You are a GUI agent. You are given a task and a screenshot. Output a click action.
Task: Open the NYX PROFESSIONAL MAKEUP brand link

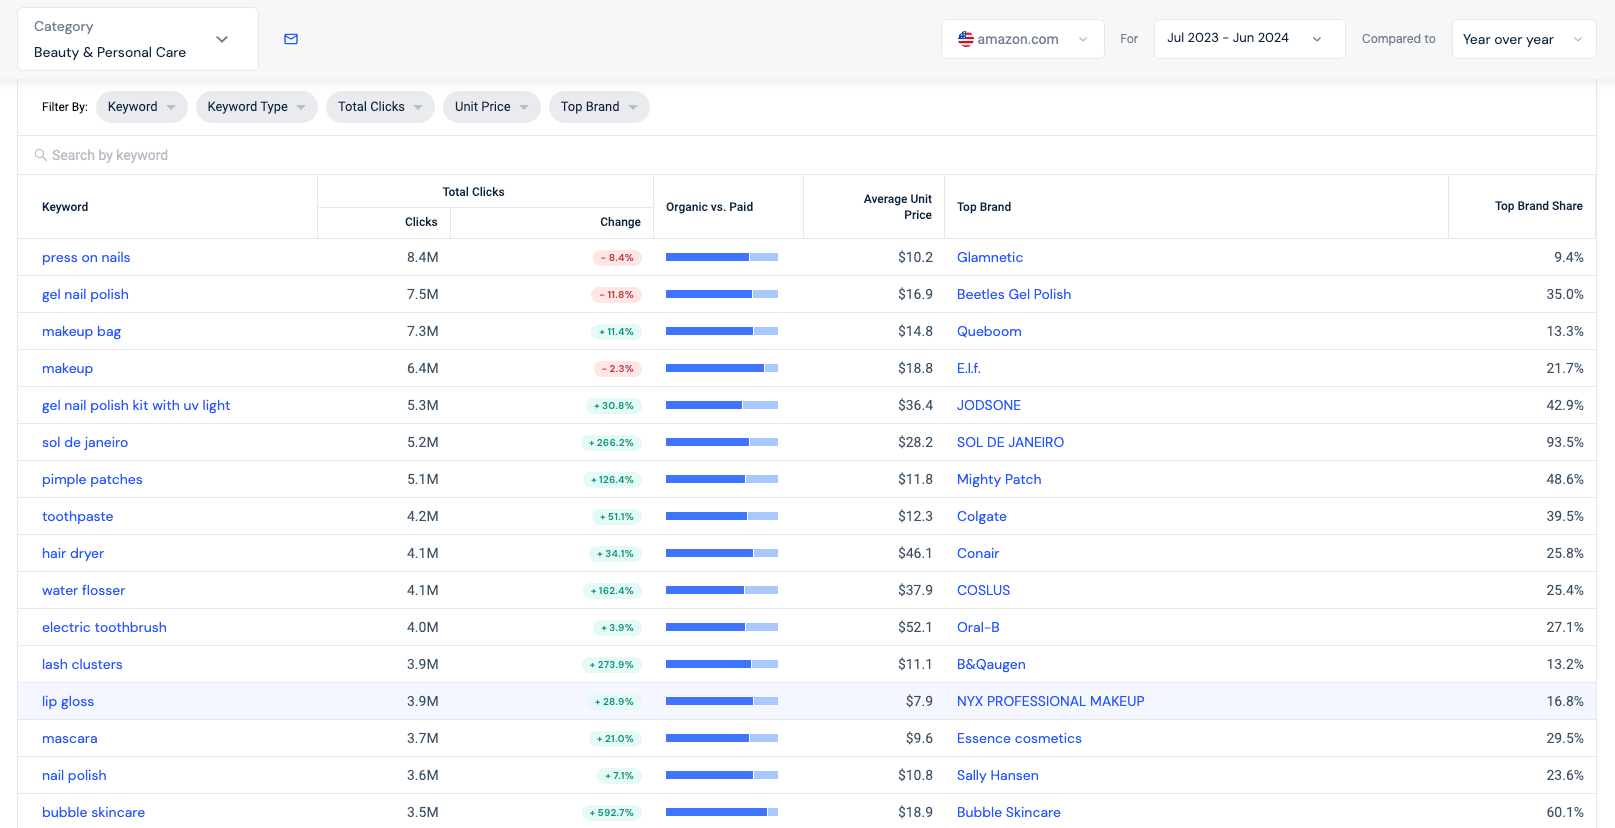point(1051,701)
